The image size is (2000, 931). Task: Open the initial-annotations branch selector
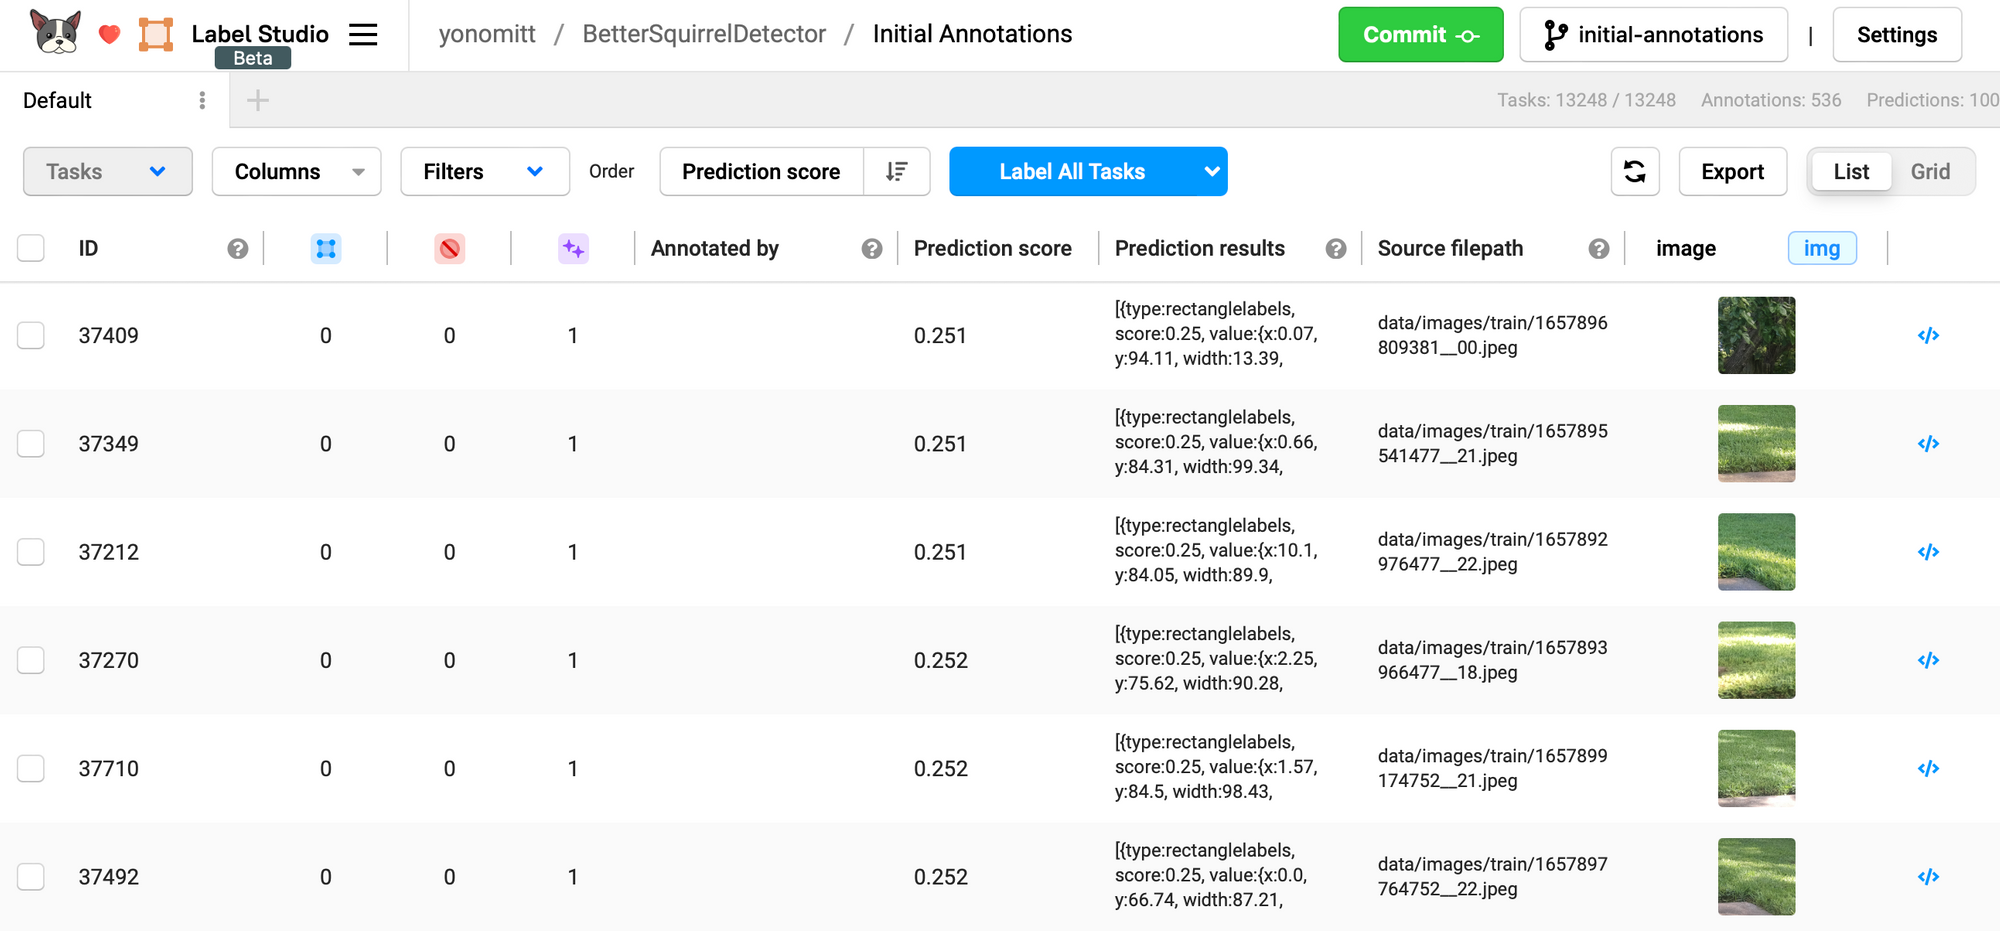(x=1653, y=35)
